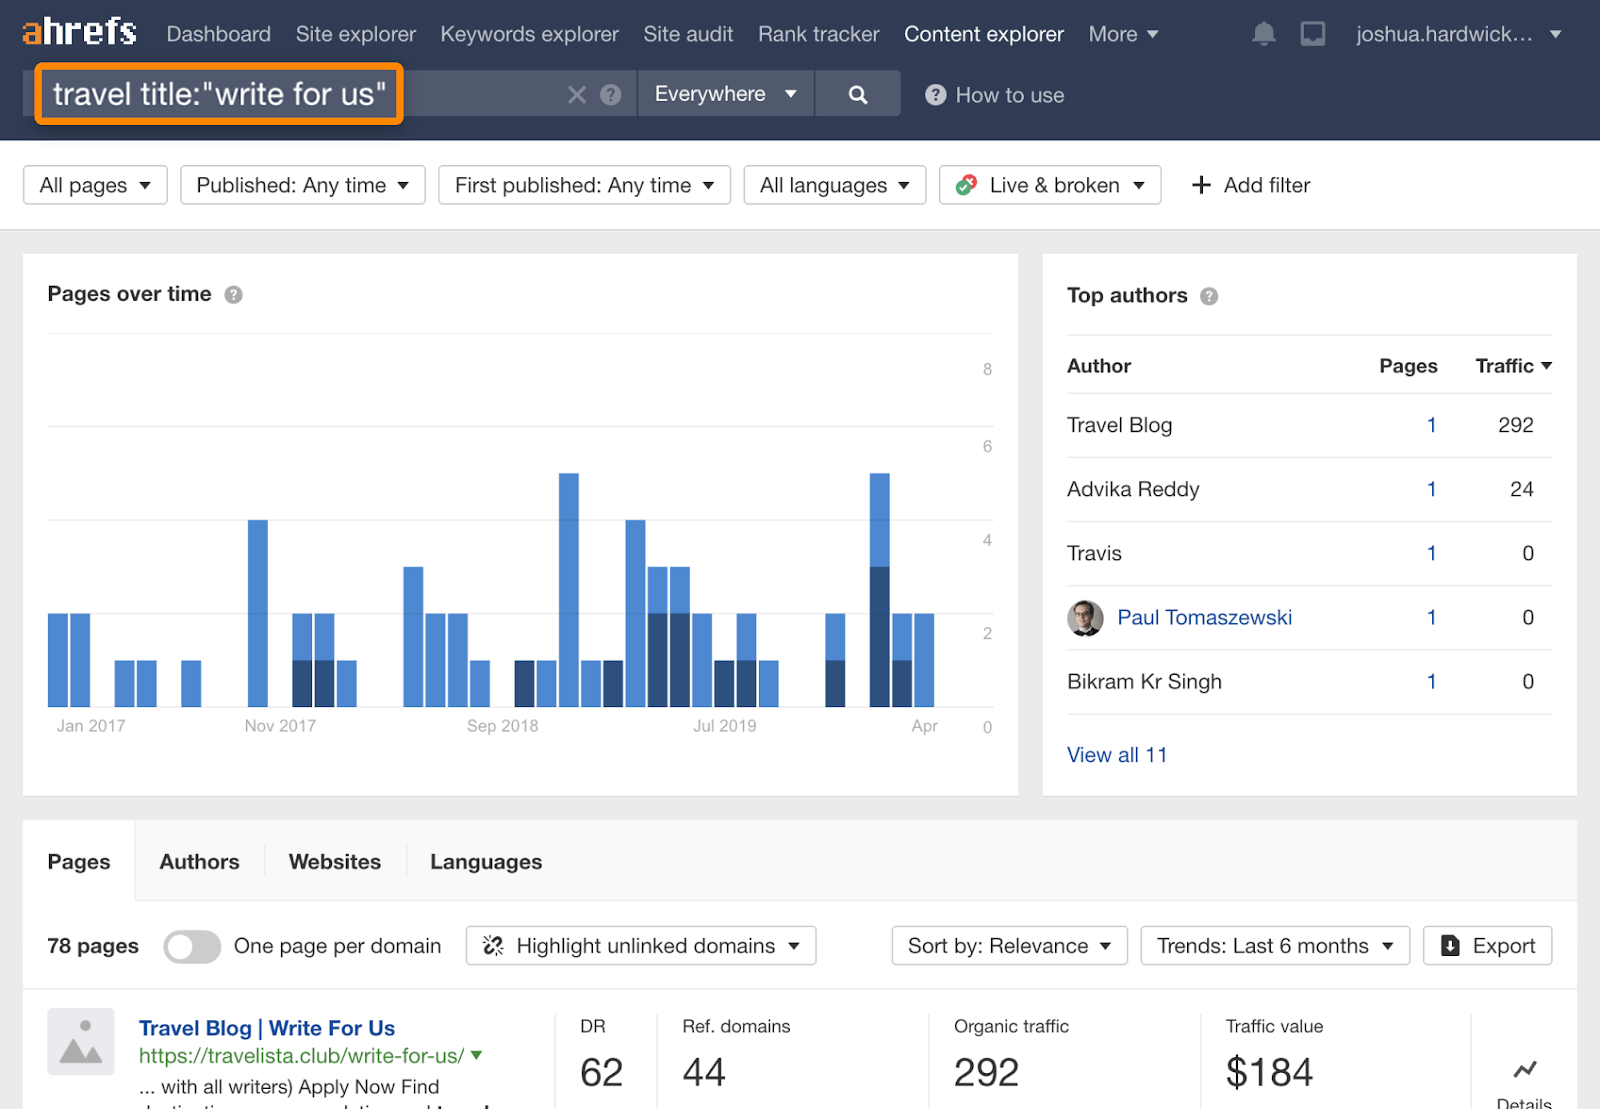The height and width of the screenshot is (1109, 1600).
Task: Click the notifications bell icon
Action: pos(1263,34)
